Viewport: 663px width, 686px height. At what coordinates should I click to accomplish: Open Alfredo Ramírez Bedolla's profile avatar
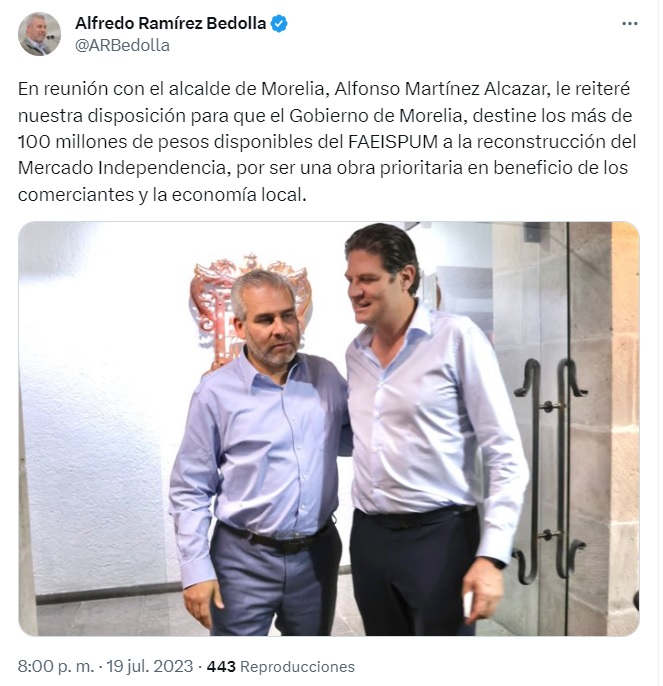(39, 34)
